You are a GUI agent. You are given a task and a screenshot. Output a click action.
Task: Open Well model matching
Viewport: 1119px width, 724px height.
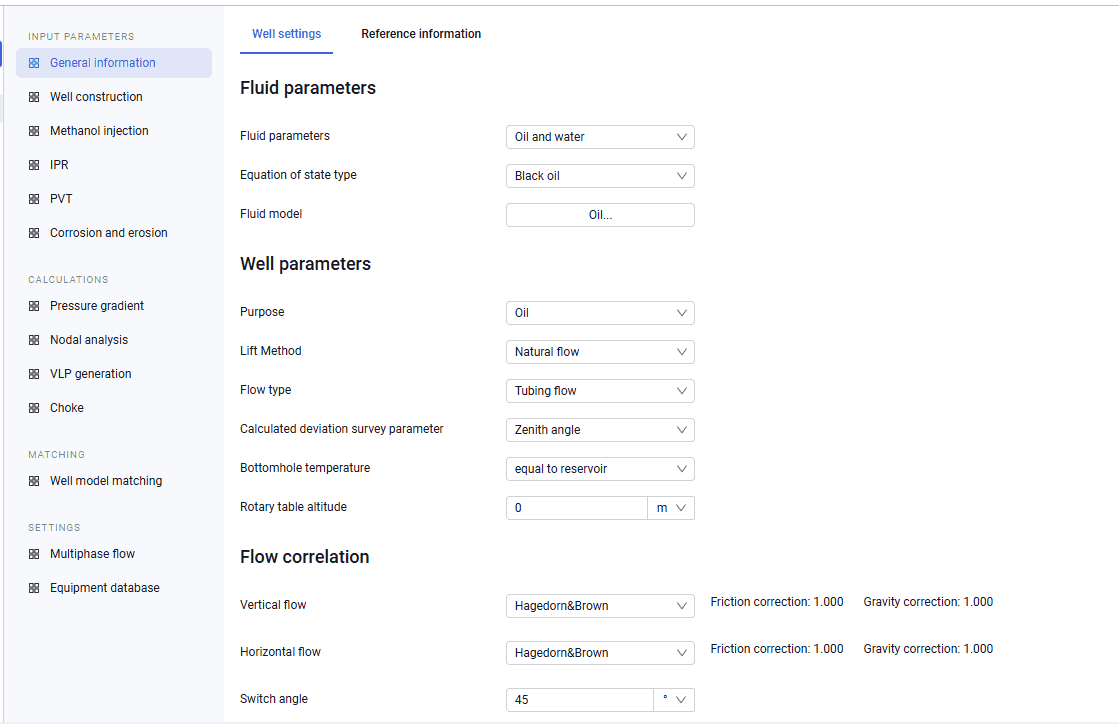point(114,481)
